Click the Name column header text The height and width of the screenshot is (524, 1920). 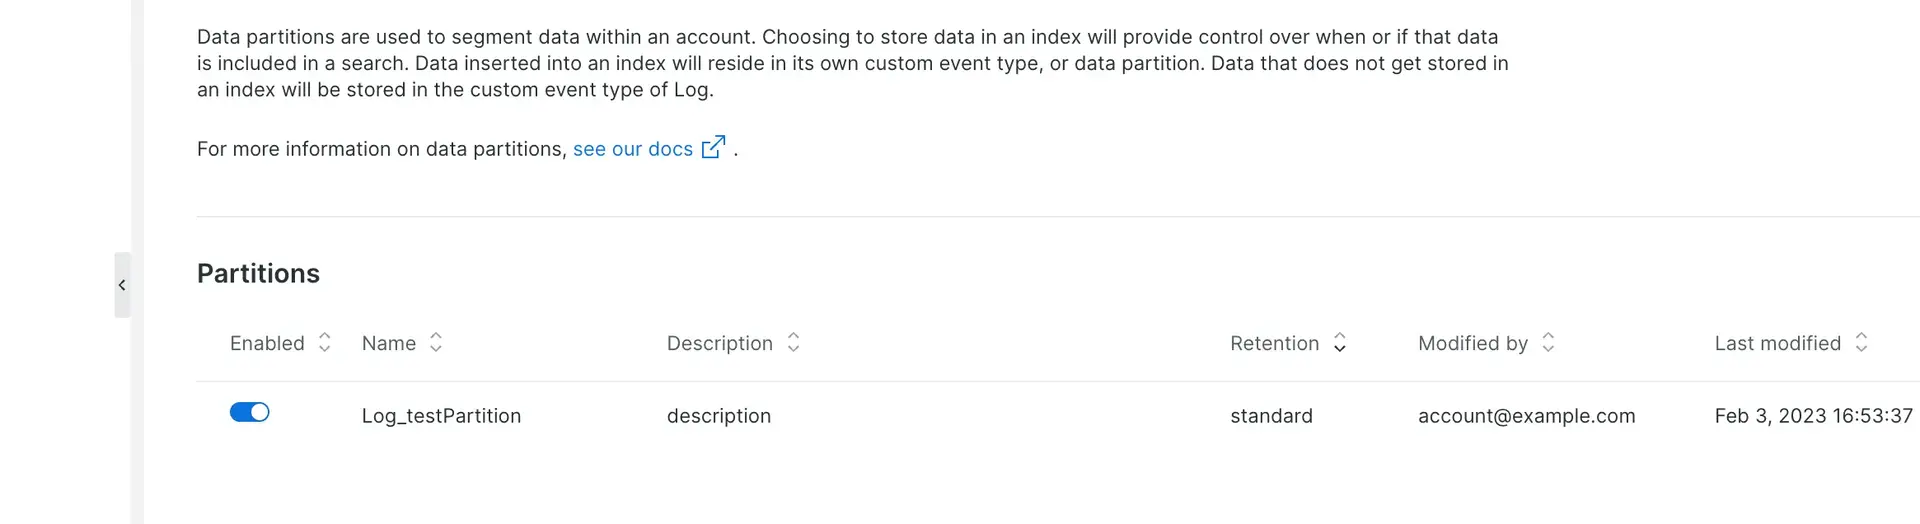pyautogui.click(x=389, y=343)
